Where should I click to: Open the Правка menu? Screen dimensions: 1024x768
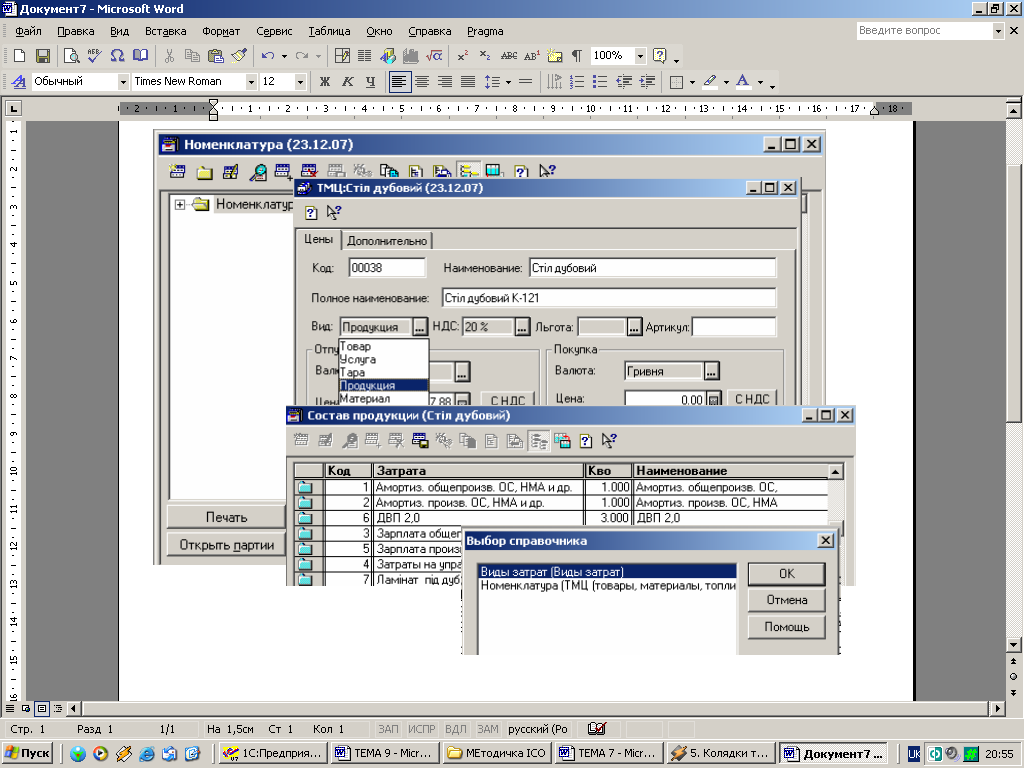pyautogui.click(x=76, y=31)
